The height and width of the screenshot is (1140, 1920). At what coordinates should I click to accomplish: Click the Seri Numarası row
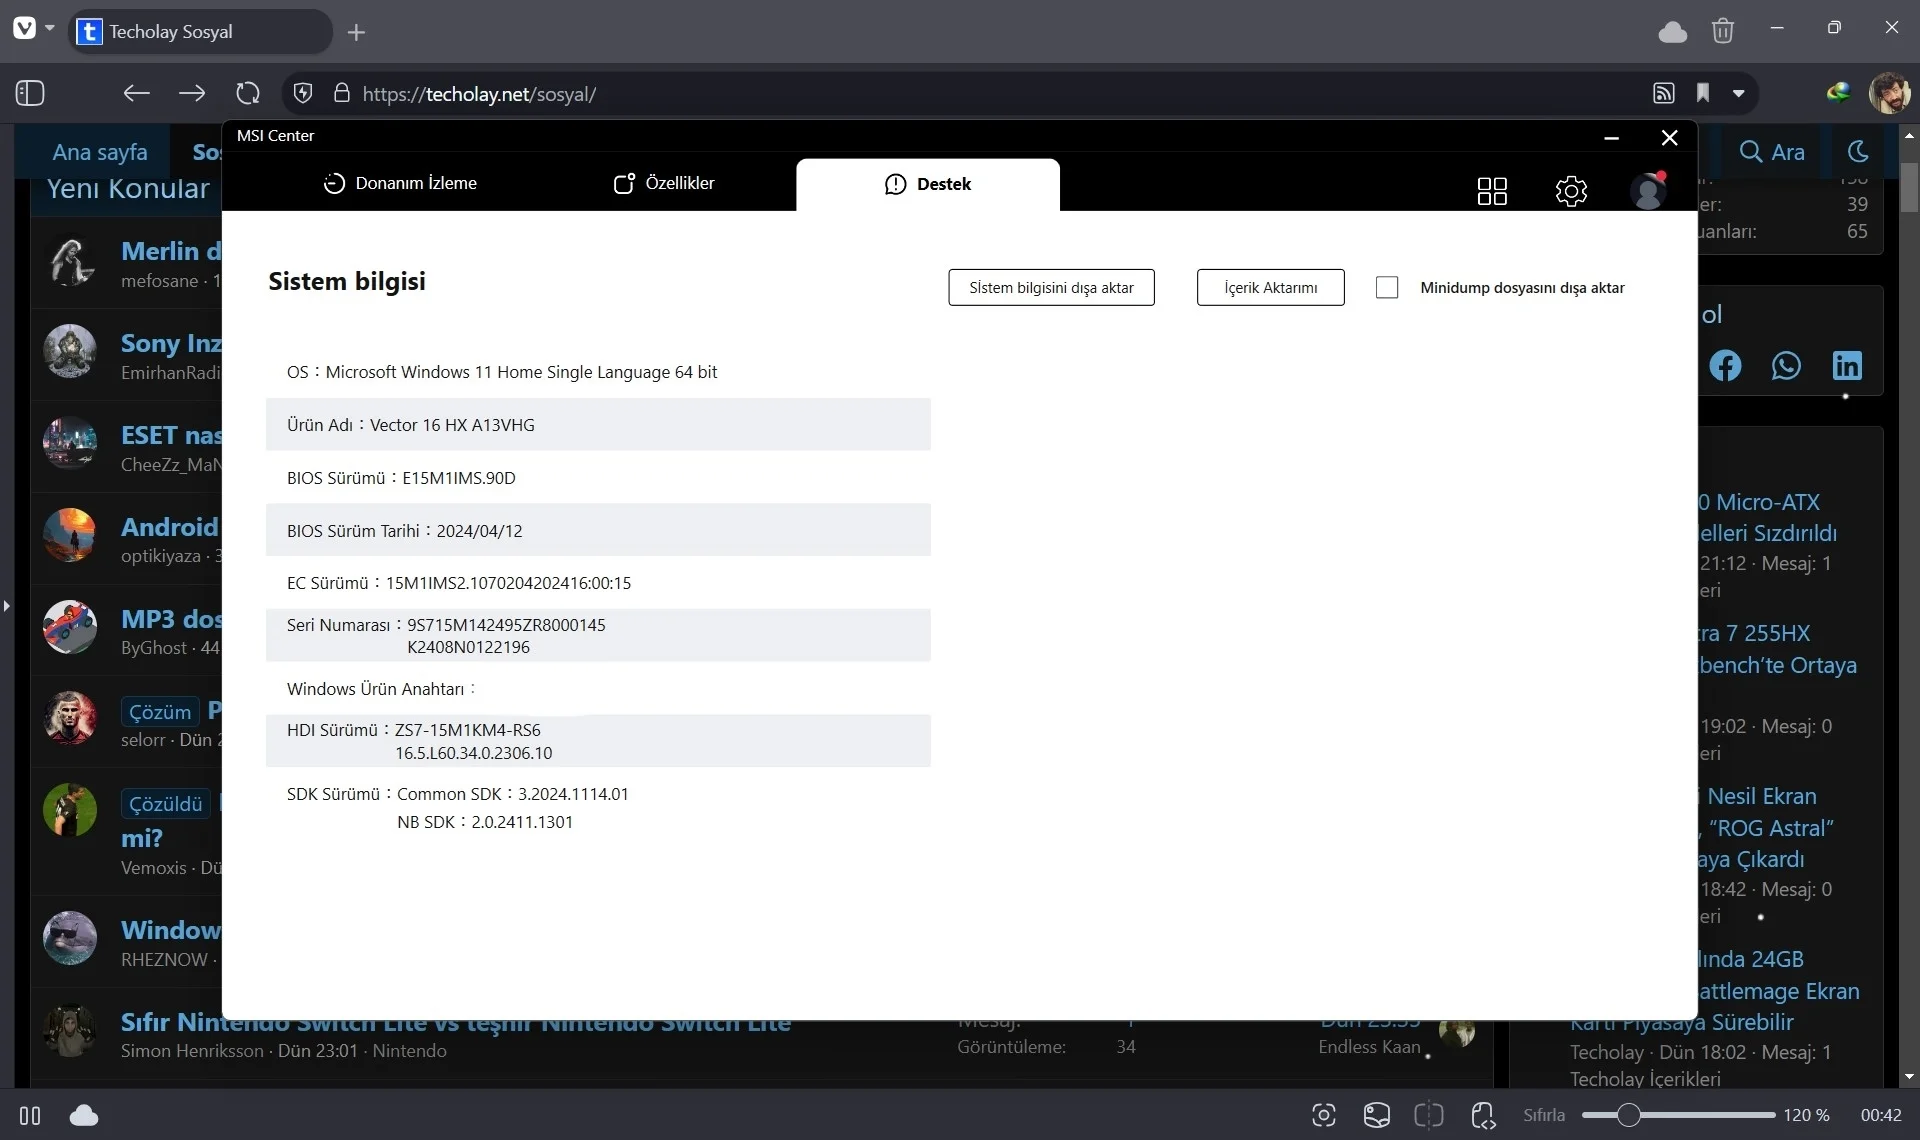598,635
